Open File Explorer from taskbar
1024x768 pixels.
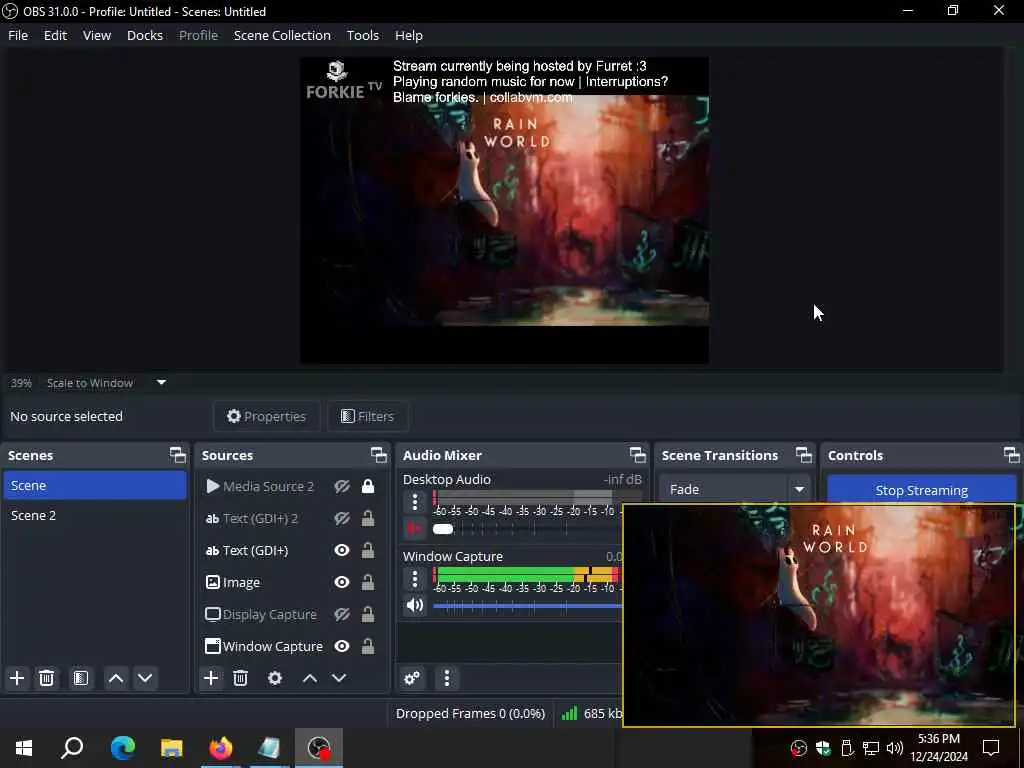point(172,748)
